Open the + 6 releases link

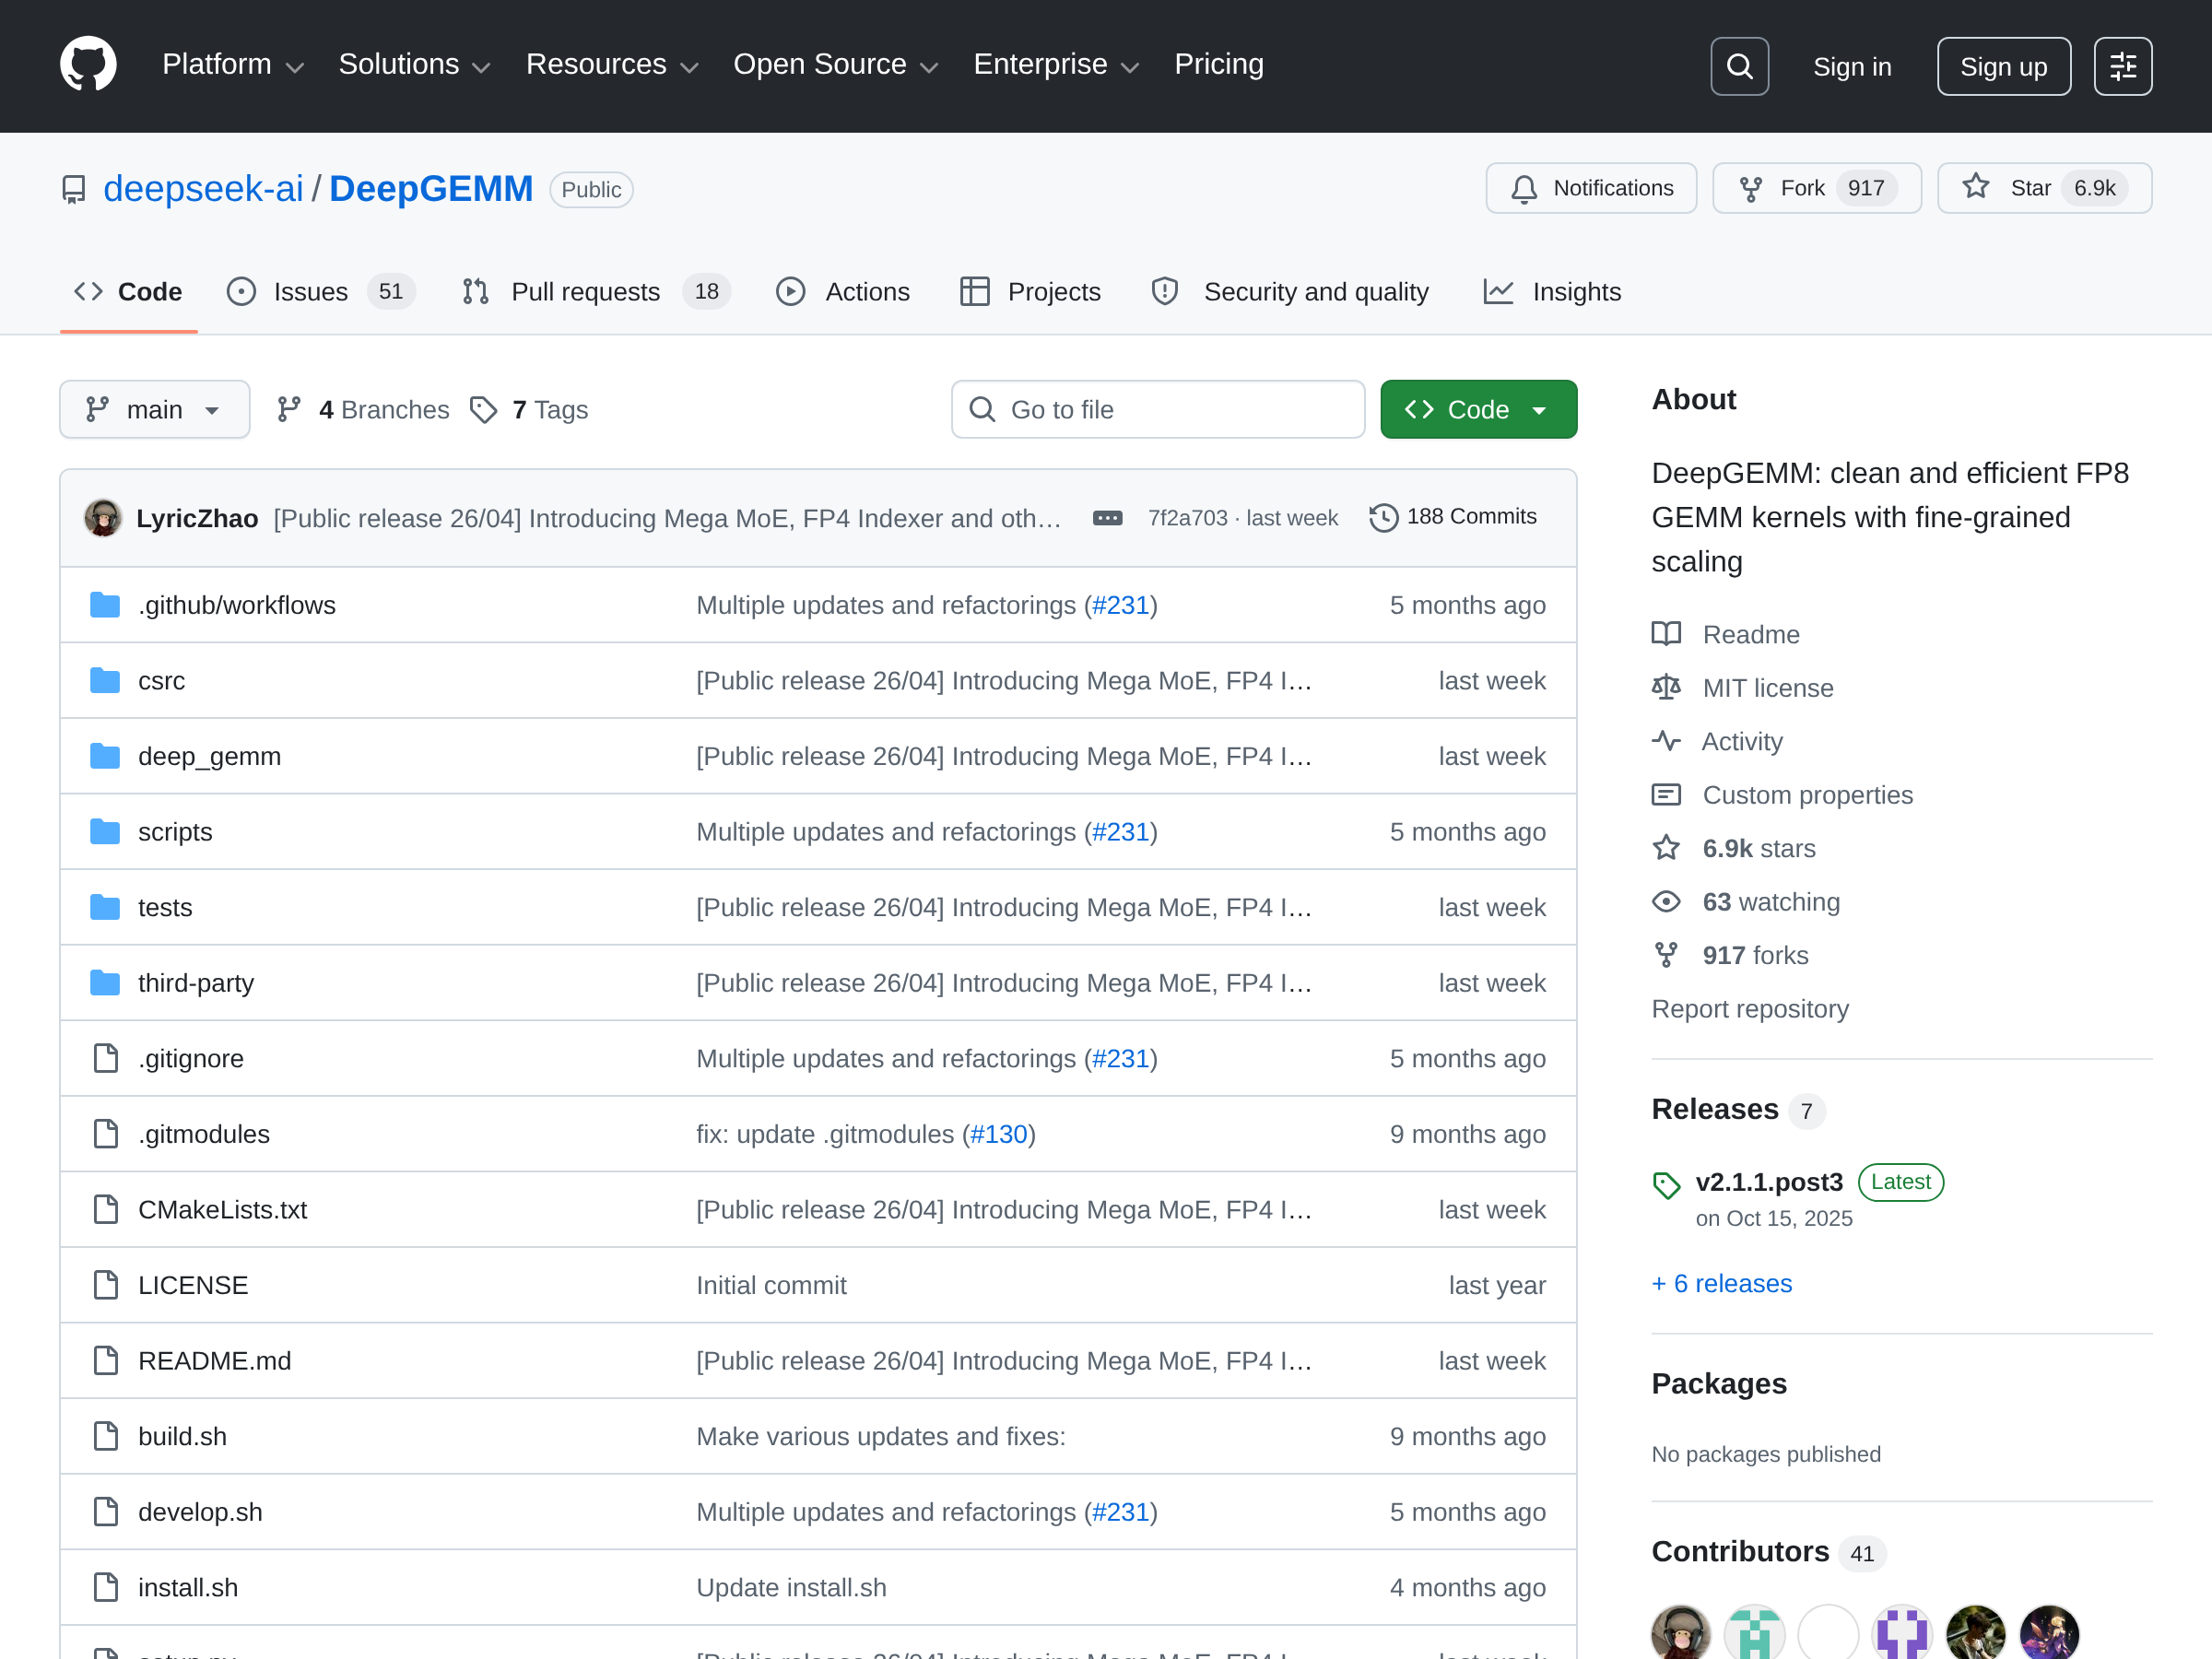(1721, 1283)
